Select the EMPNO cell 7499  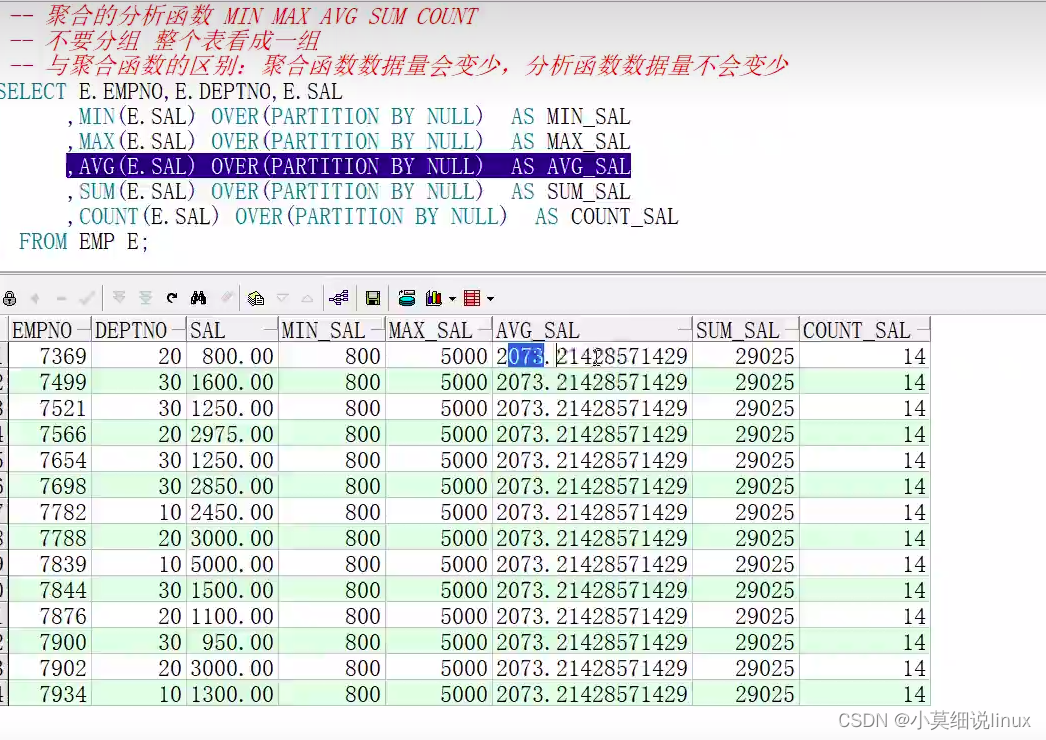pos(50,382)
